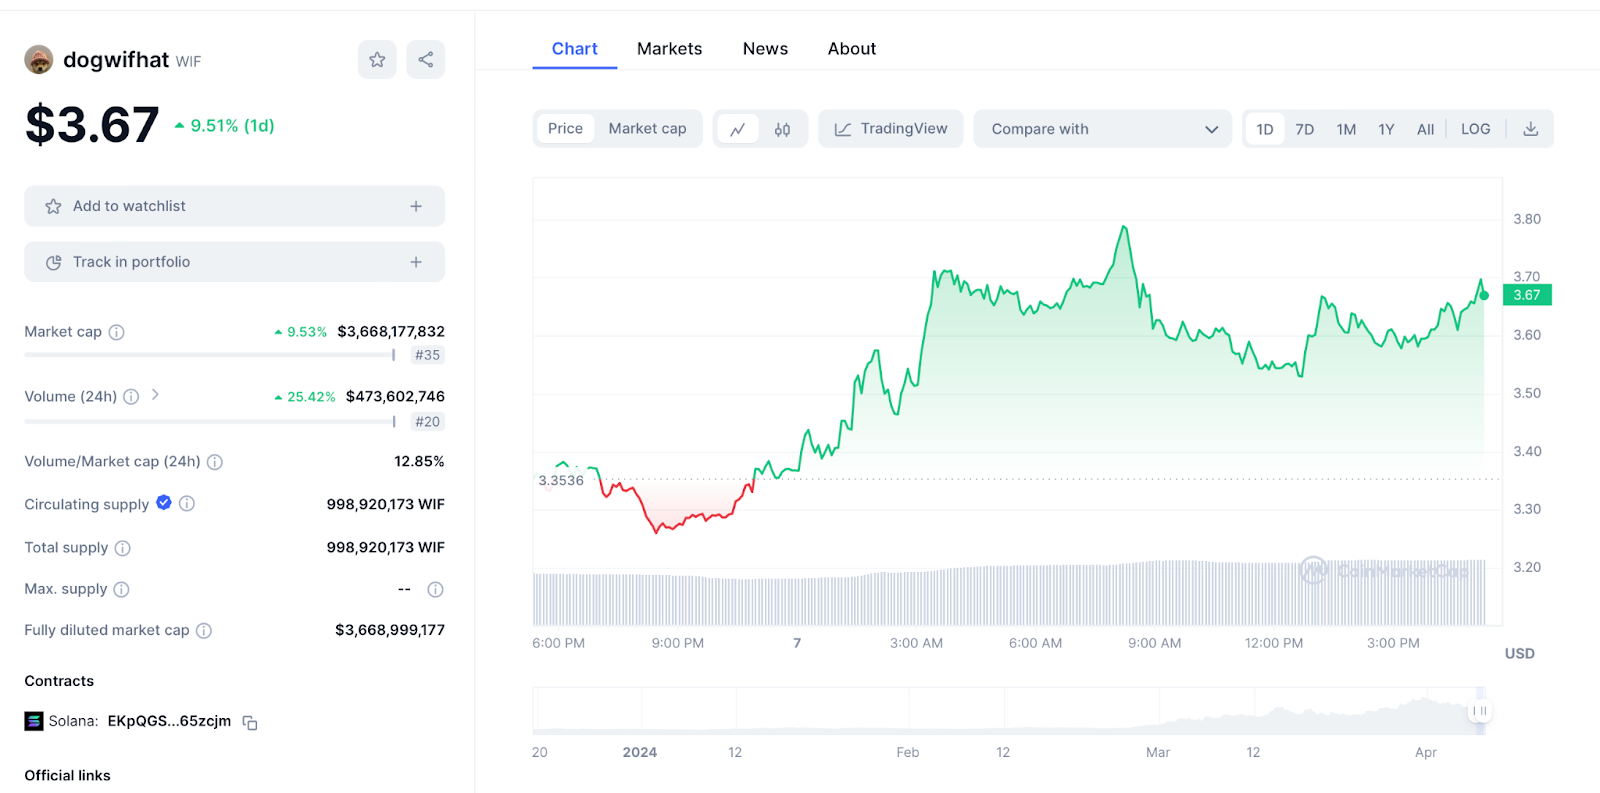Click the EKpQGS...65zcjm contract link

click(x=169, y=721)
